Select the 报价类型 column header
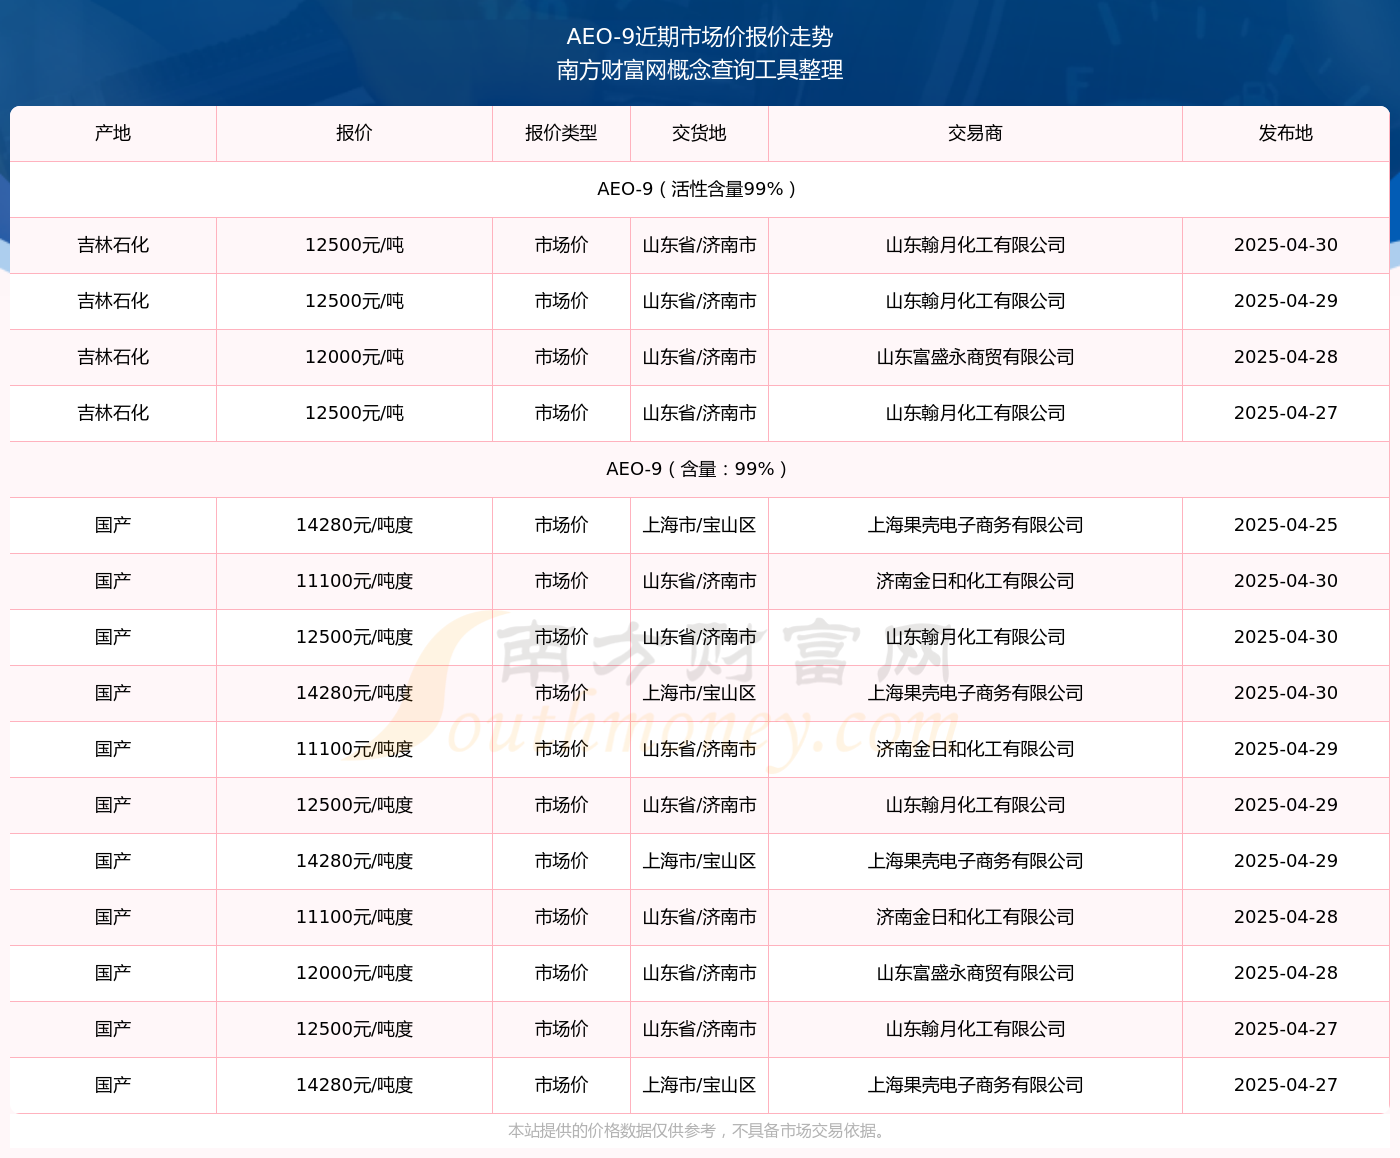This screenshot has width=1400, height=1158. point(561,133)
